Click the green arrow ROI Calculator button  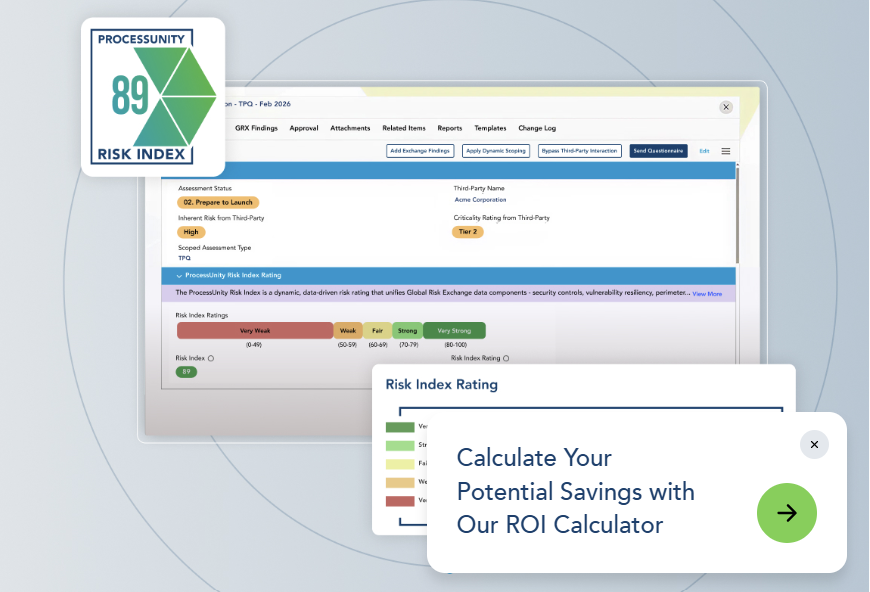click(x=786, y=513)
